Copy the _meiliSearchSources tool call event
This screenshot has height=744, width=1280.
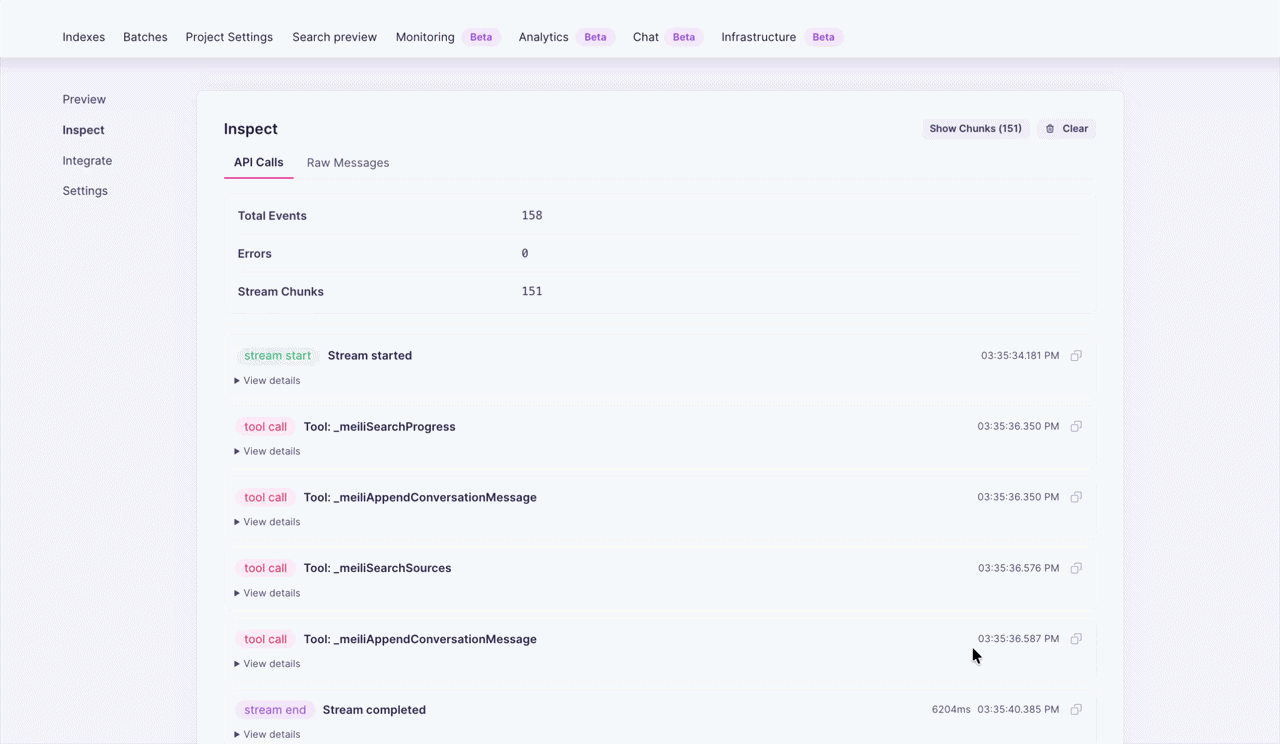[1076, 568]
